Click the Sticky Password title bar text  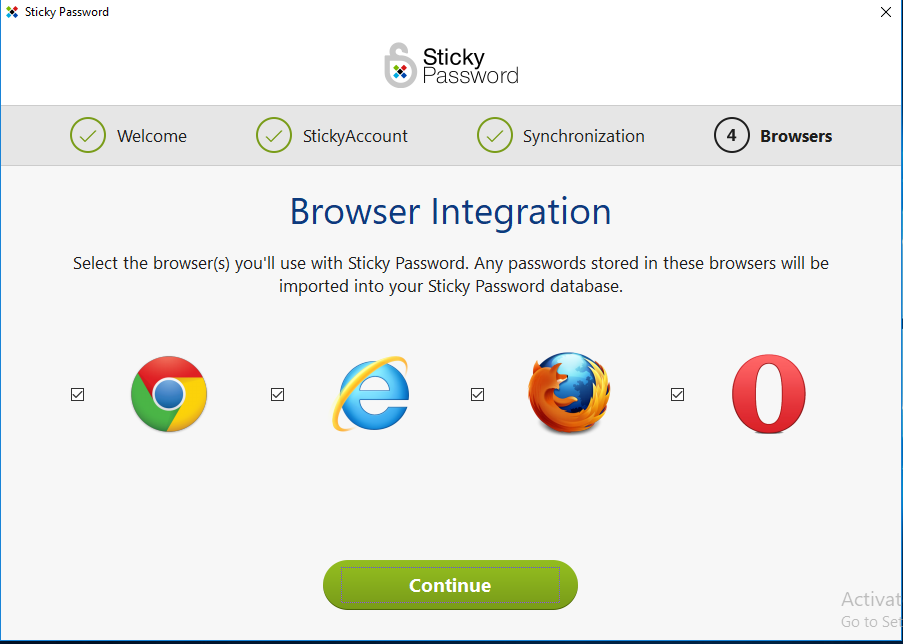click(x=67, y=12)
